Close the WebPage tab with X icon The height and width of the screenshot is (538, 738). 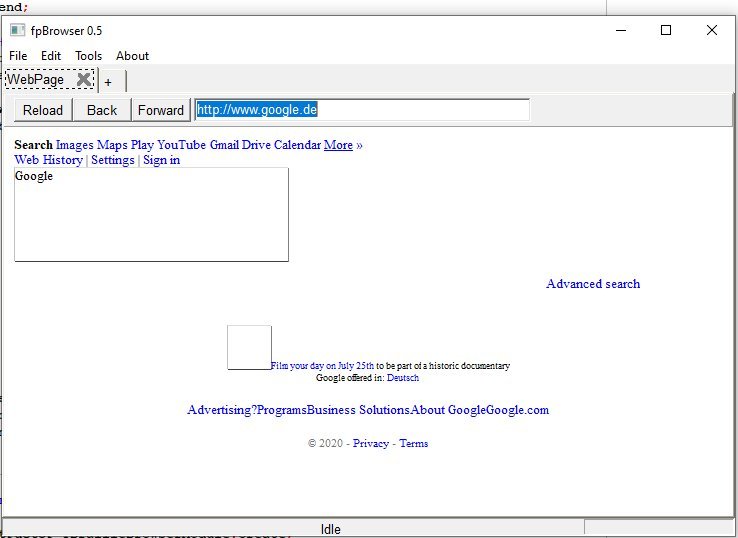point(84,79)
